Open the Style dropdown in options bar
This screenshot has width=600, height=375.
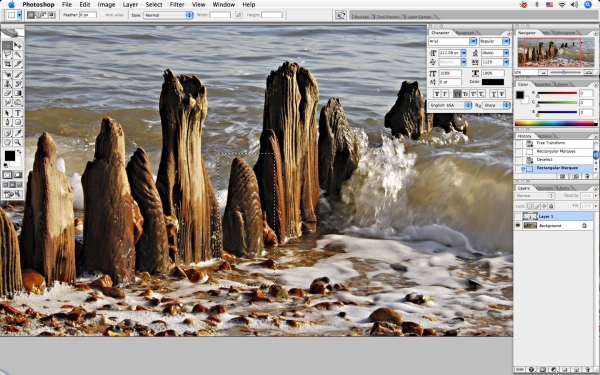(168, 15)
